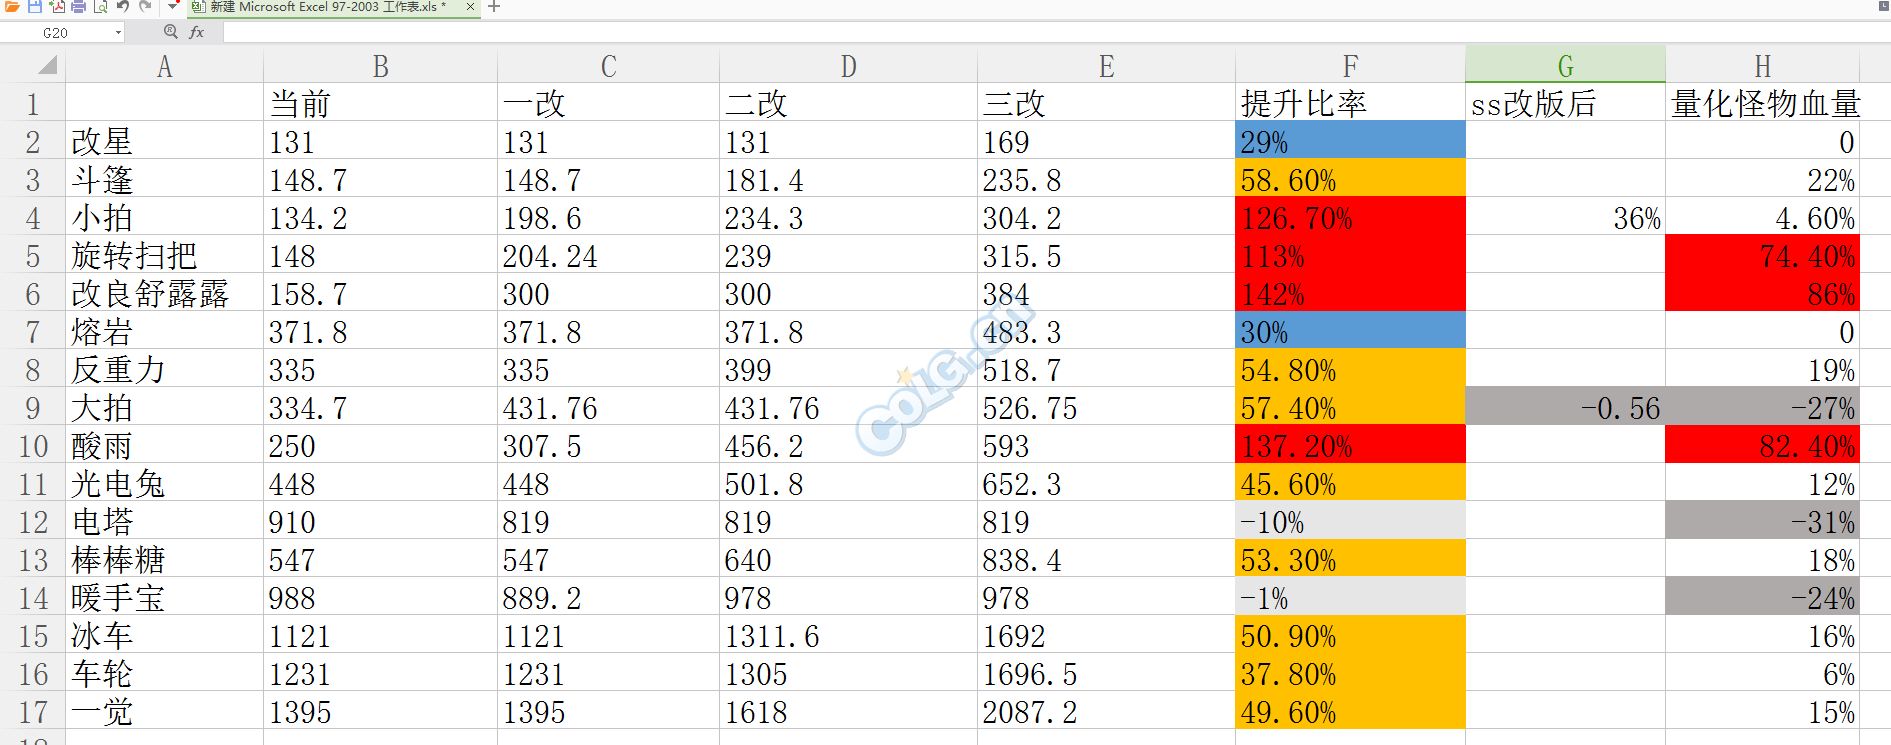Expand the quick access toolbar dropdown
This screenshot has height=745, width=1891.
coord(173,5)
